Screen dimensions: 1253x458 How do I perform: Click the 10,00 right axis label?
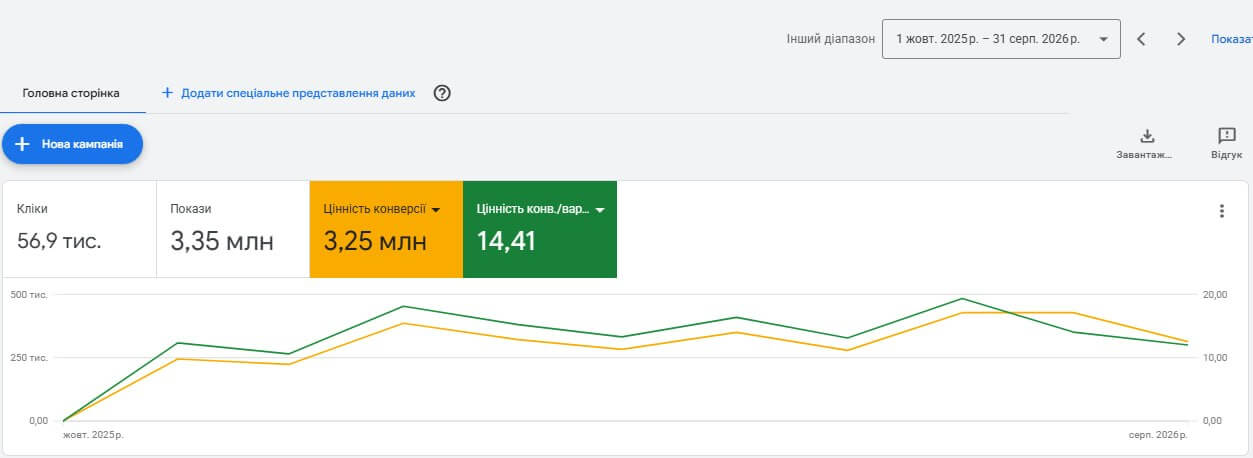pos(1213,358)
